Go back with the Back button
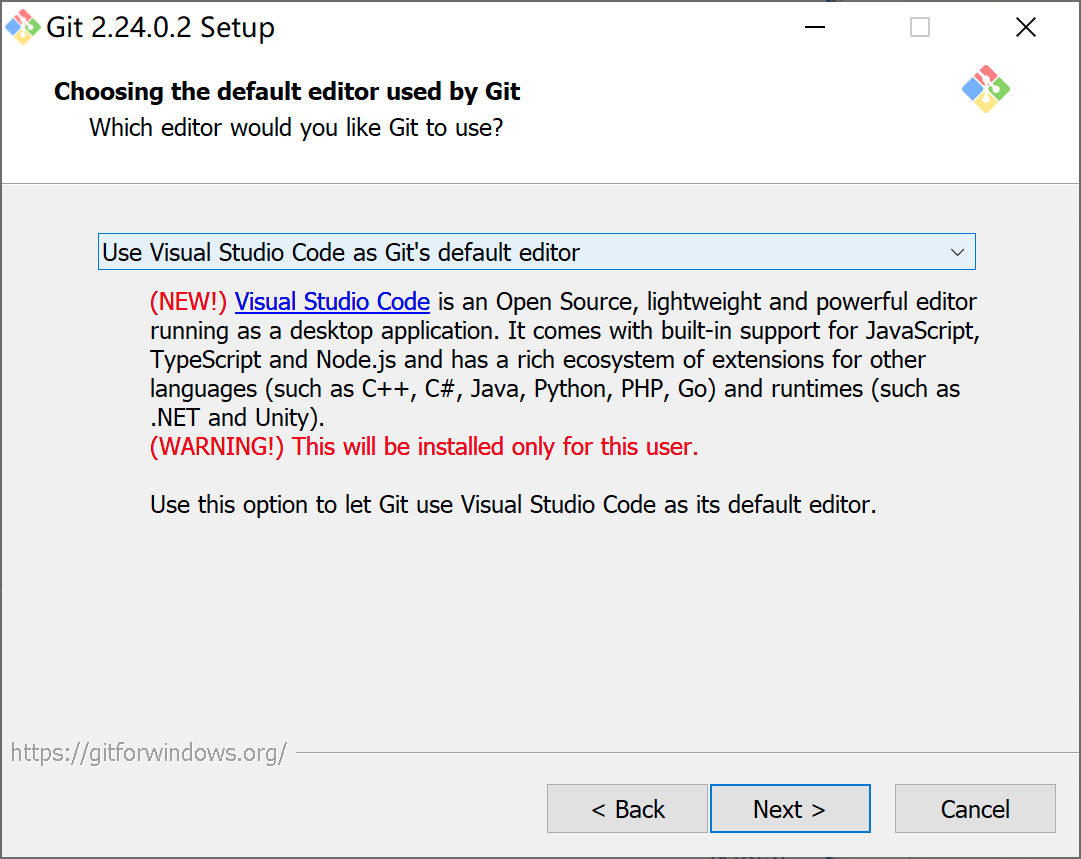This screenshot has width=1081, height=859. (x=627, y=809)
